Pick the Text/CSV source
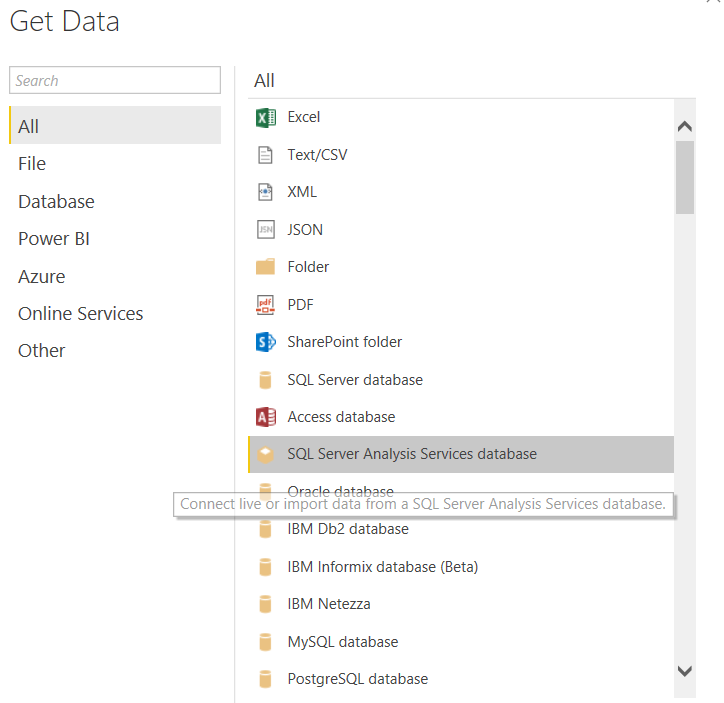This screenshot has width=724, height=703. 461,155
